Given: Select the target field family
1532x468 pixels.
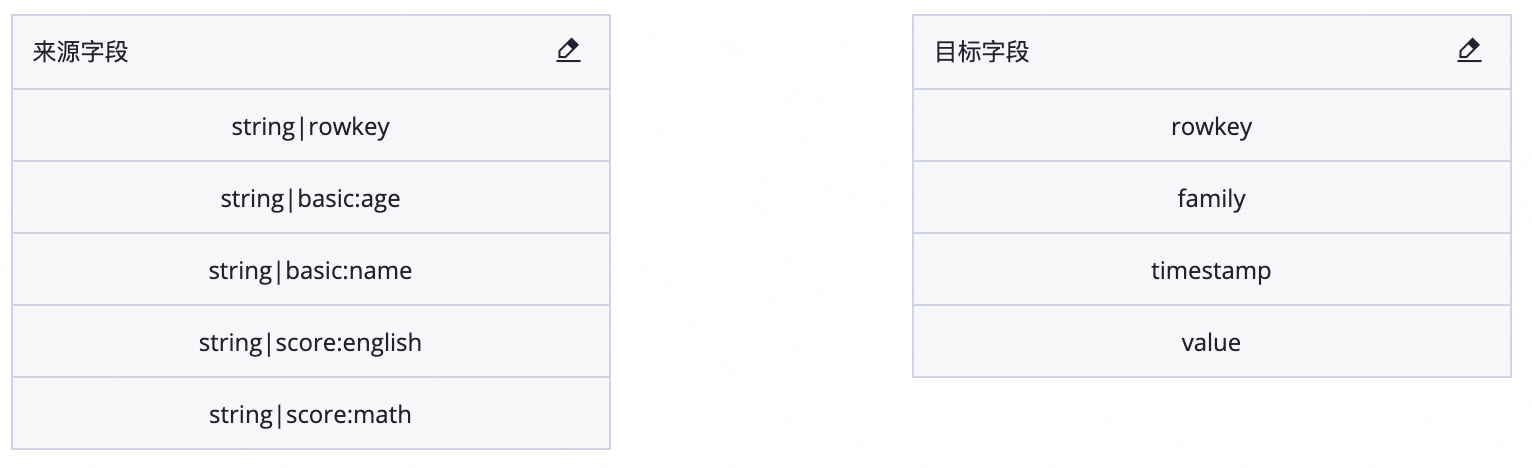Looking at the screenshot, I should 1211,199.
